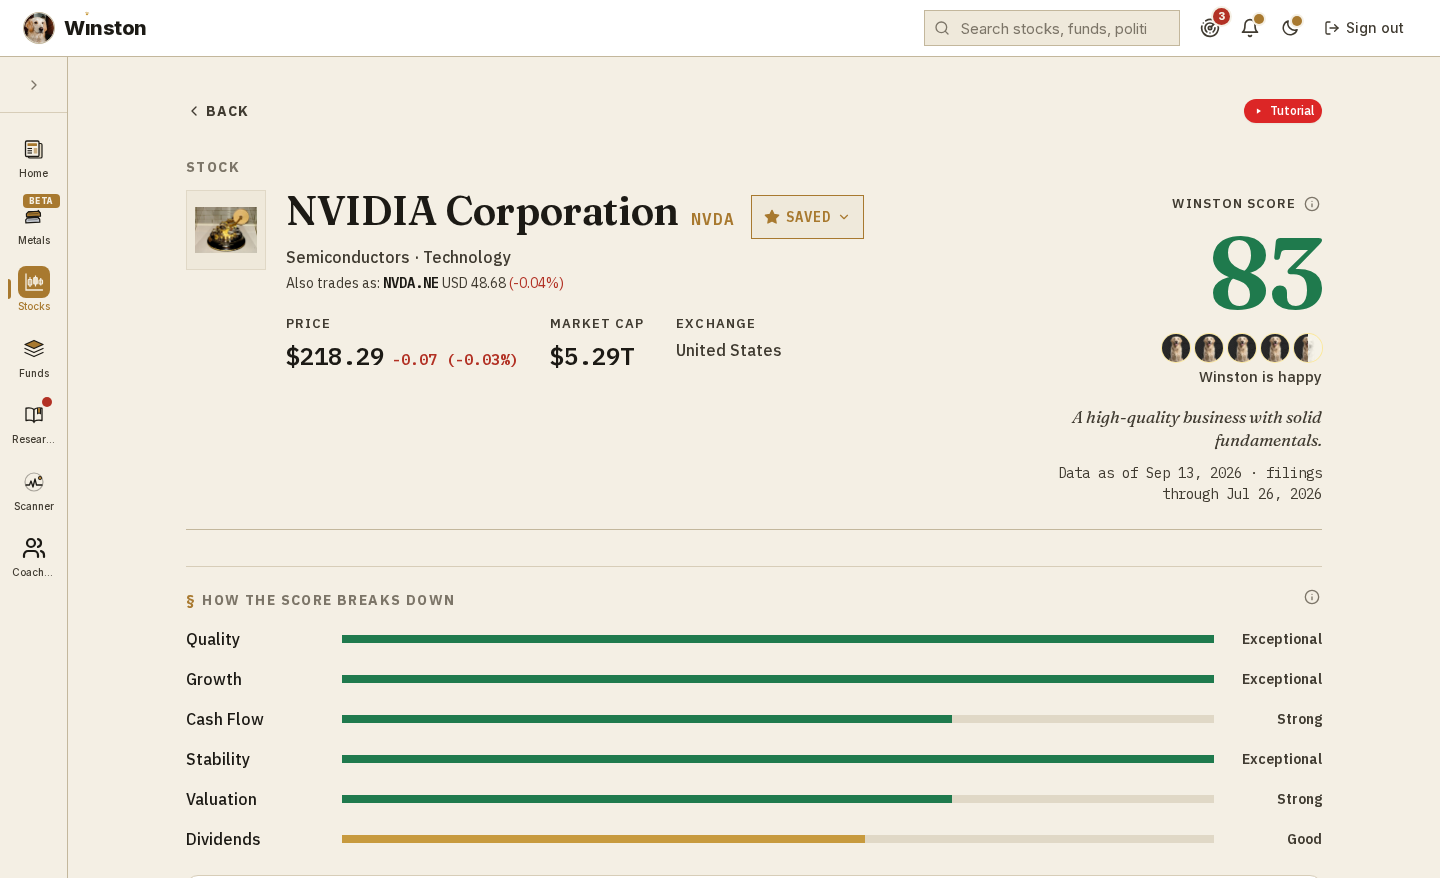Viewport: 1440px width, 878px height.
Task: Click Sign out
Action: 1364,28
